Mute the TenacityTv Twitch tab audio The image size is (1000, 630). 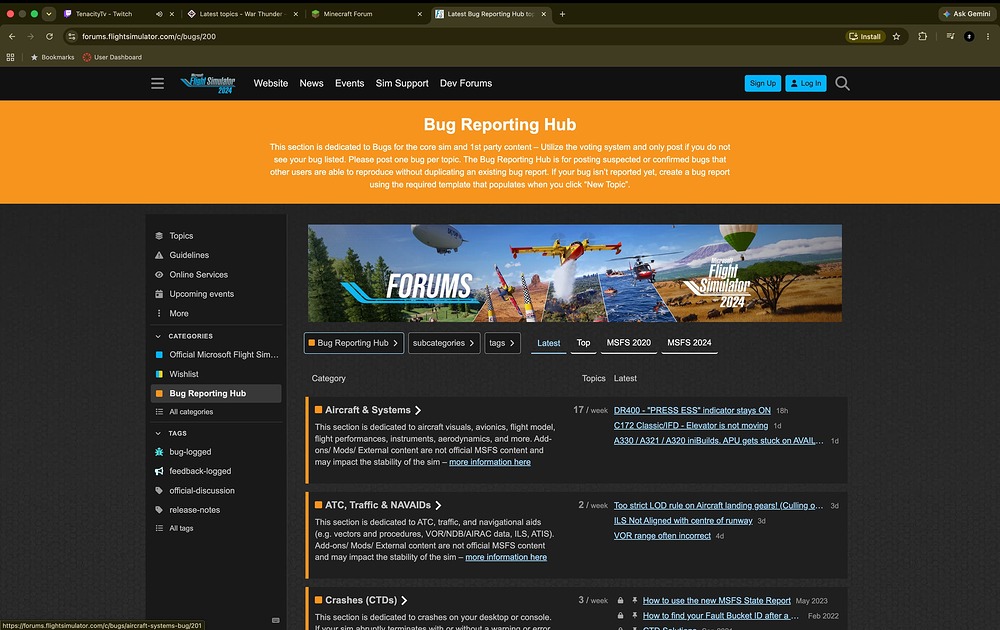pos(159,13)
